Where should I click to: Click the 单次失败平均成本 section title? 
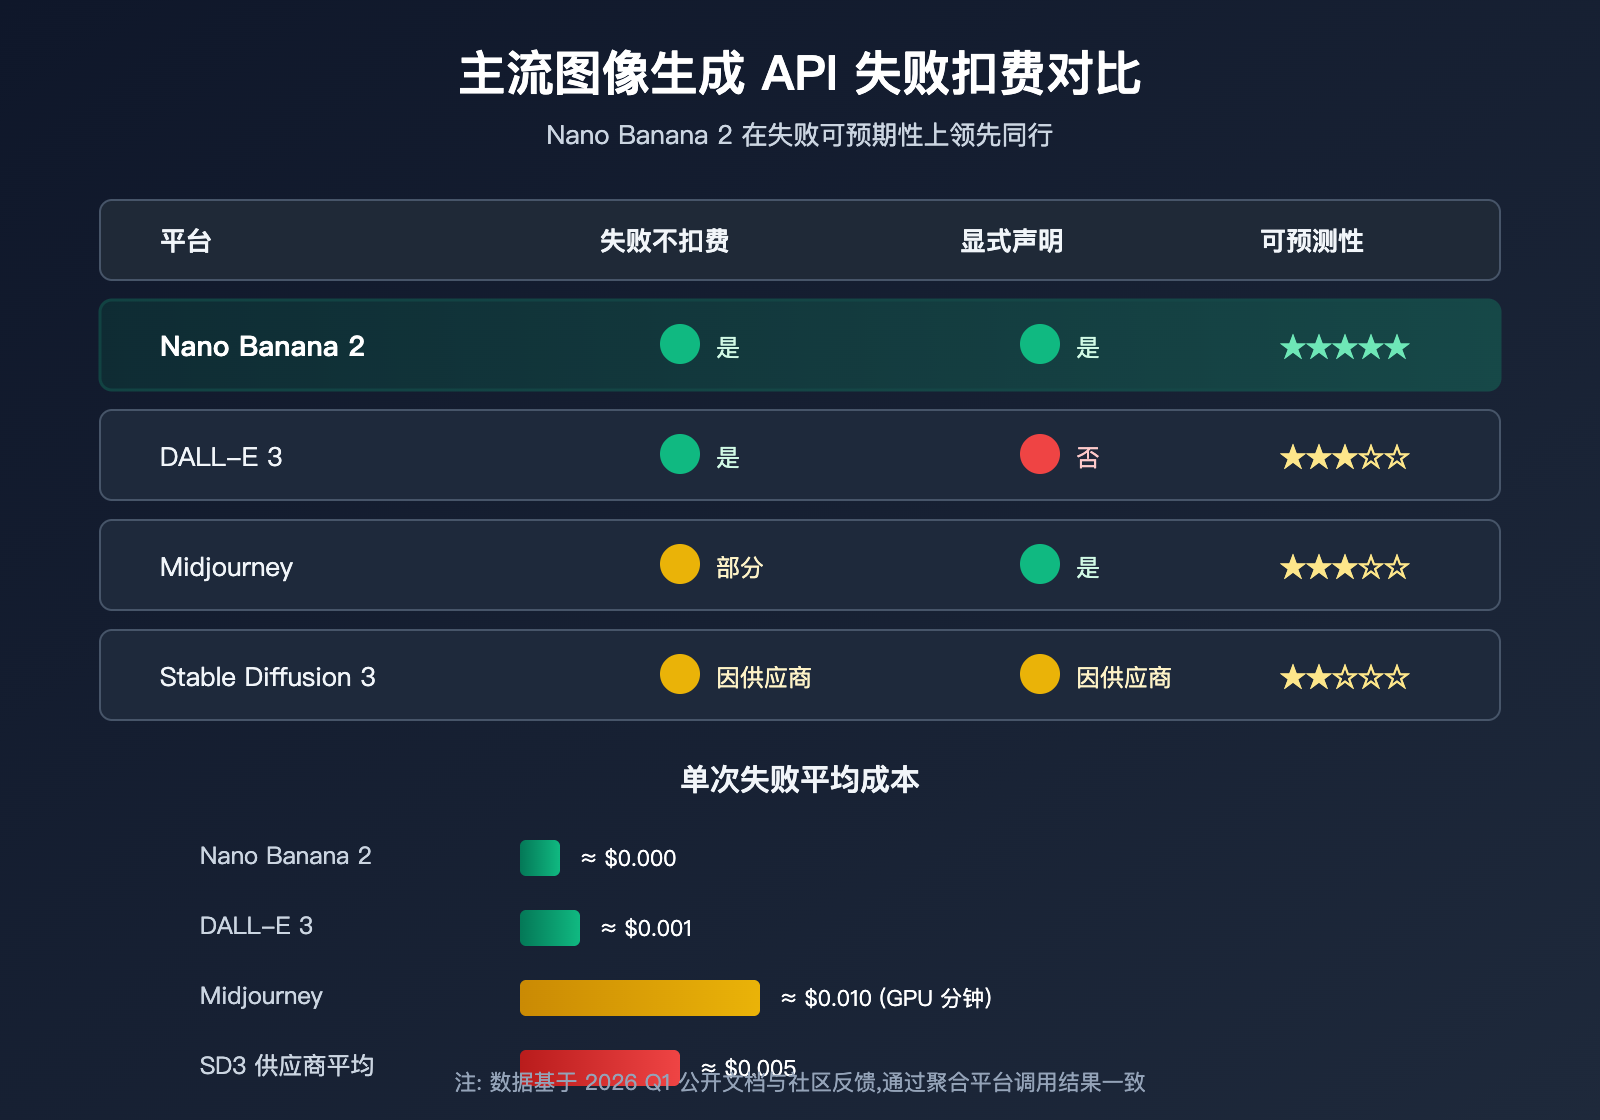(799, 781)
